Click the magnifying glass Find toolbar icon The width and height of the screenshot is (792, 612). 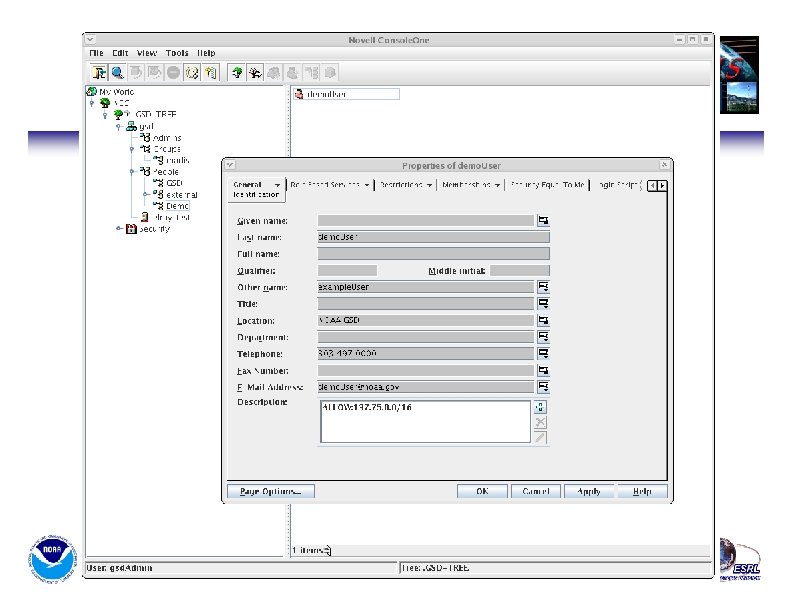pyautogui.click(x=117, y=73)
